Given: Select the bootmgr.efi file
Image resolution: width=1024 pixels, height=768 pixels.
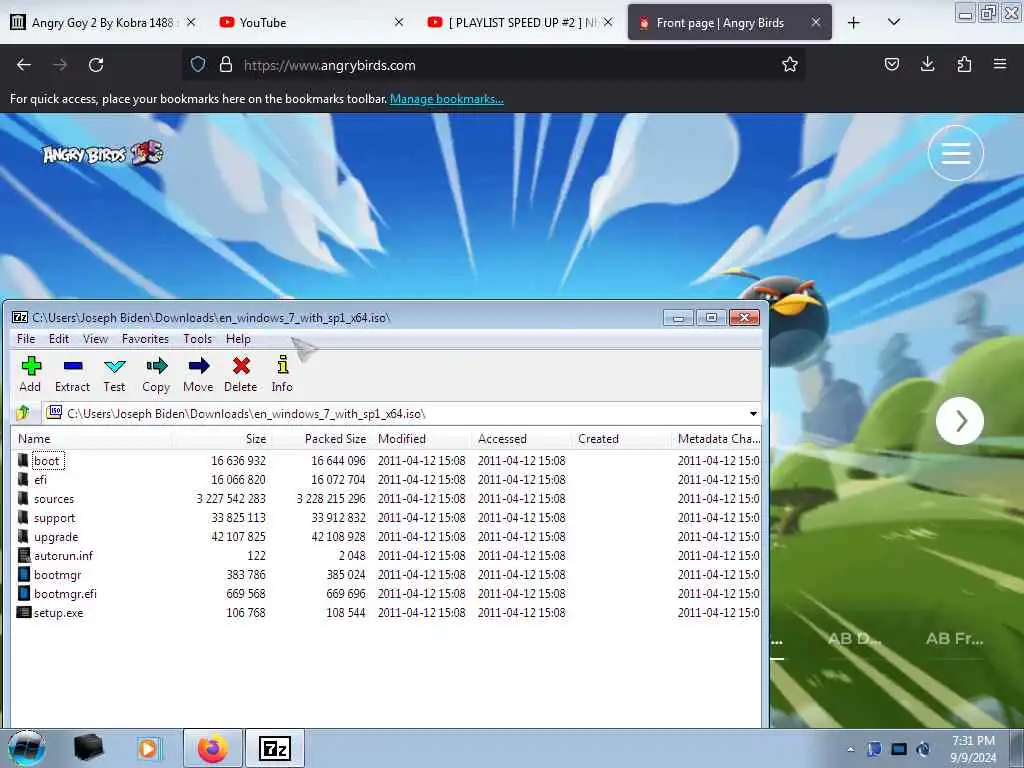Looking at the screenshot, I should pos(65,594).
